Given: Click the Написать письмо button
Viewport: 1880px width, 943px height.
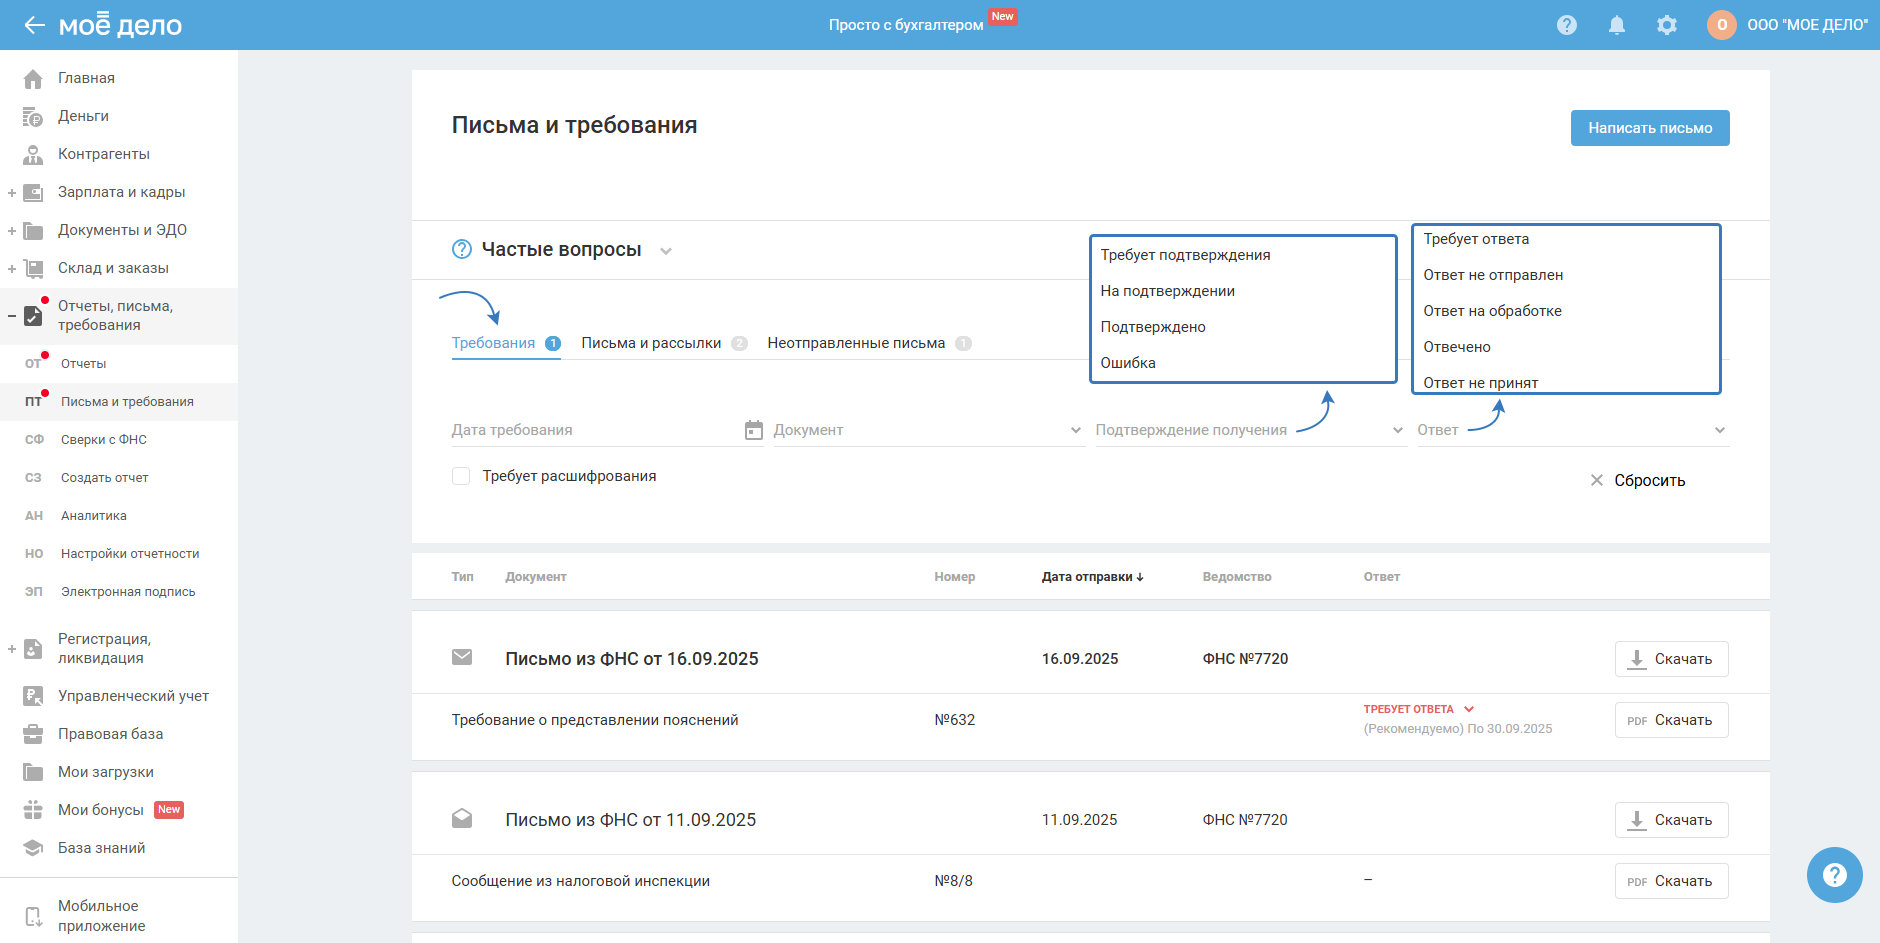Looking at the screenshot, I should [1649, 128].
